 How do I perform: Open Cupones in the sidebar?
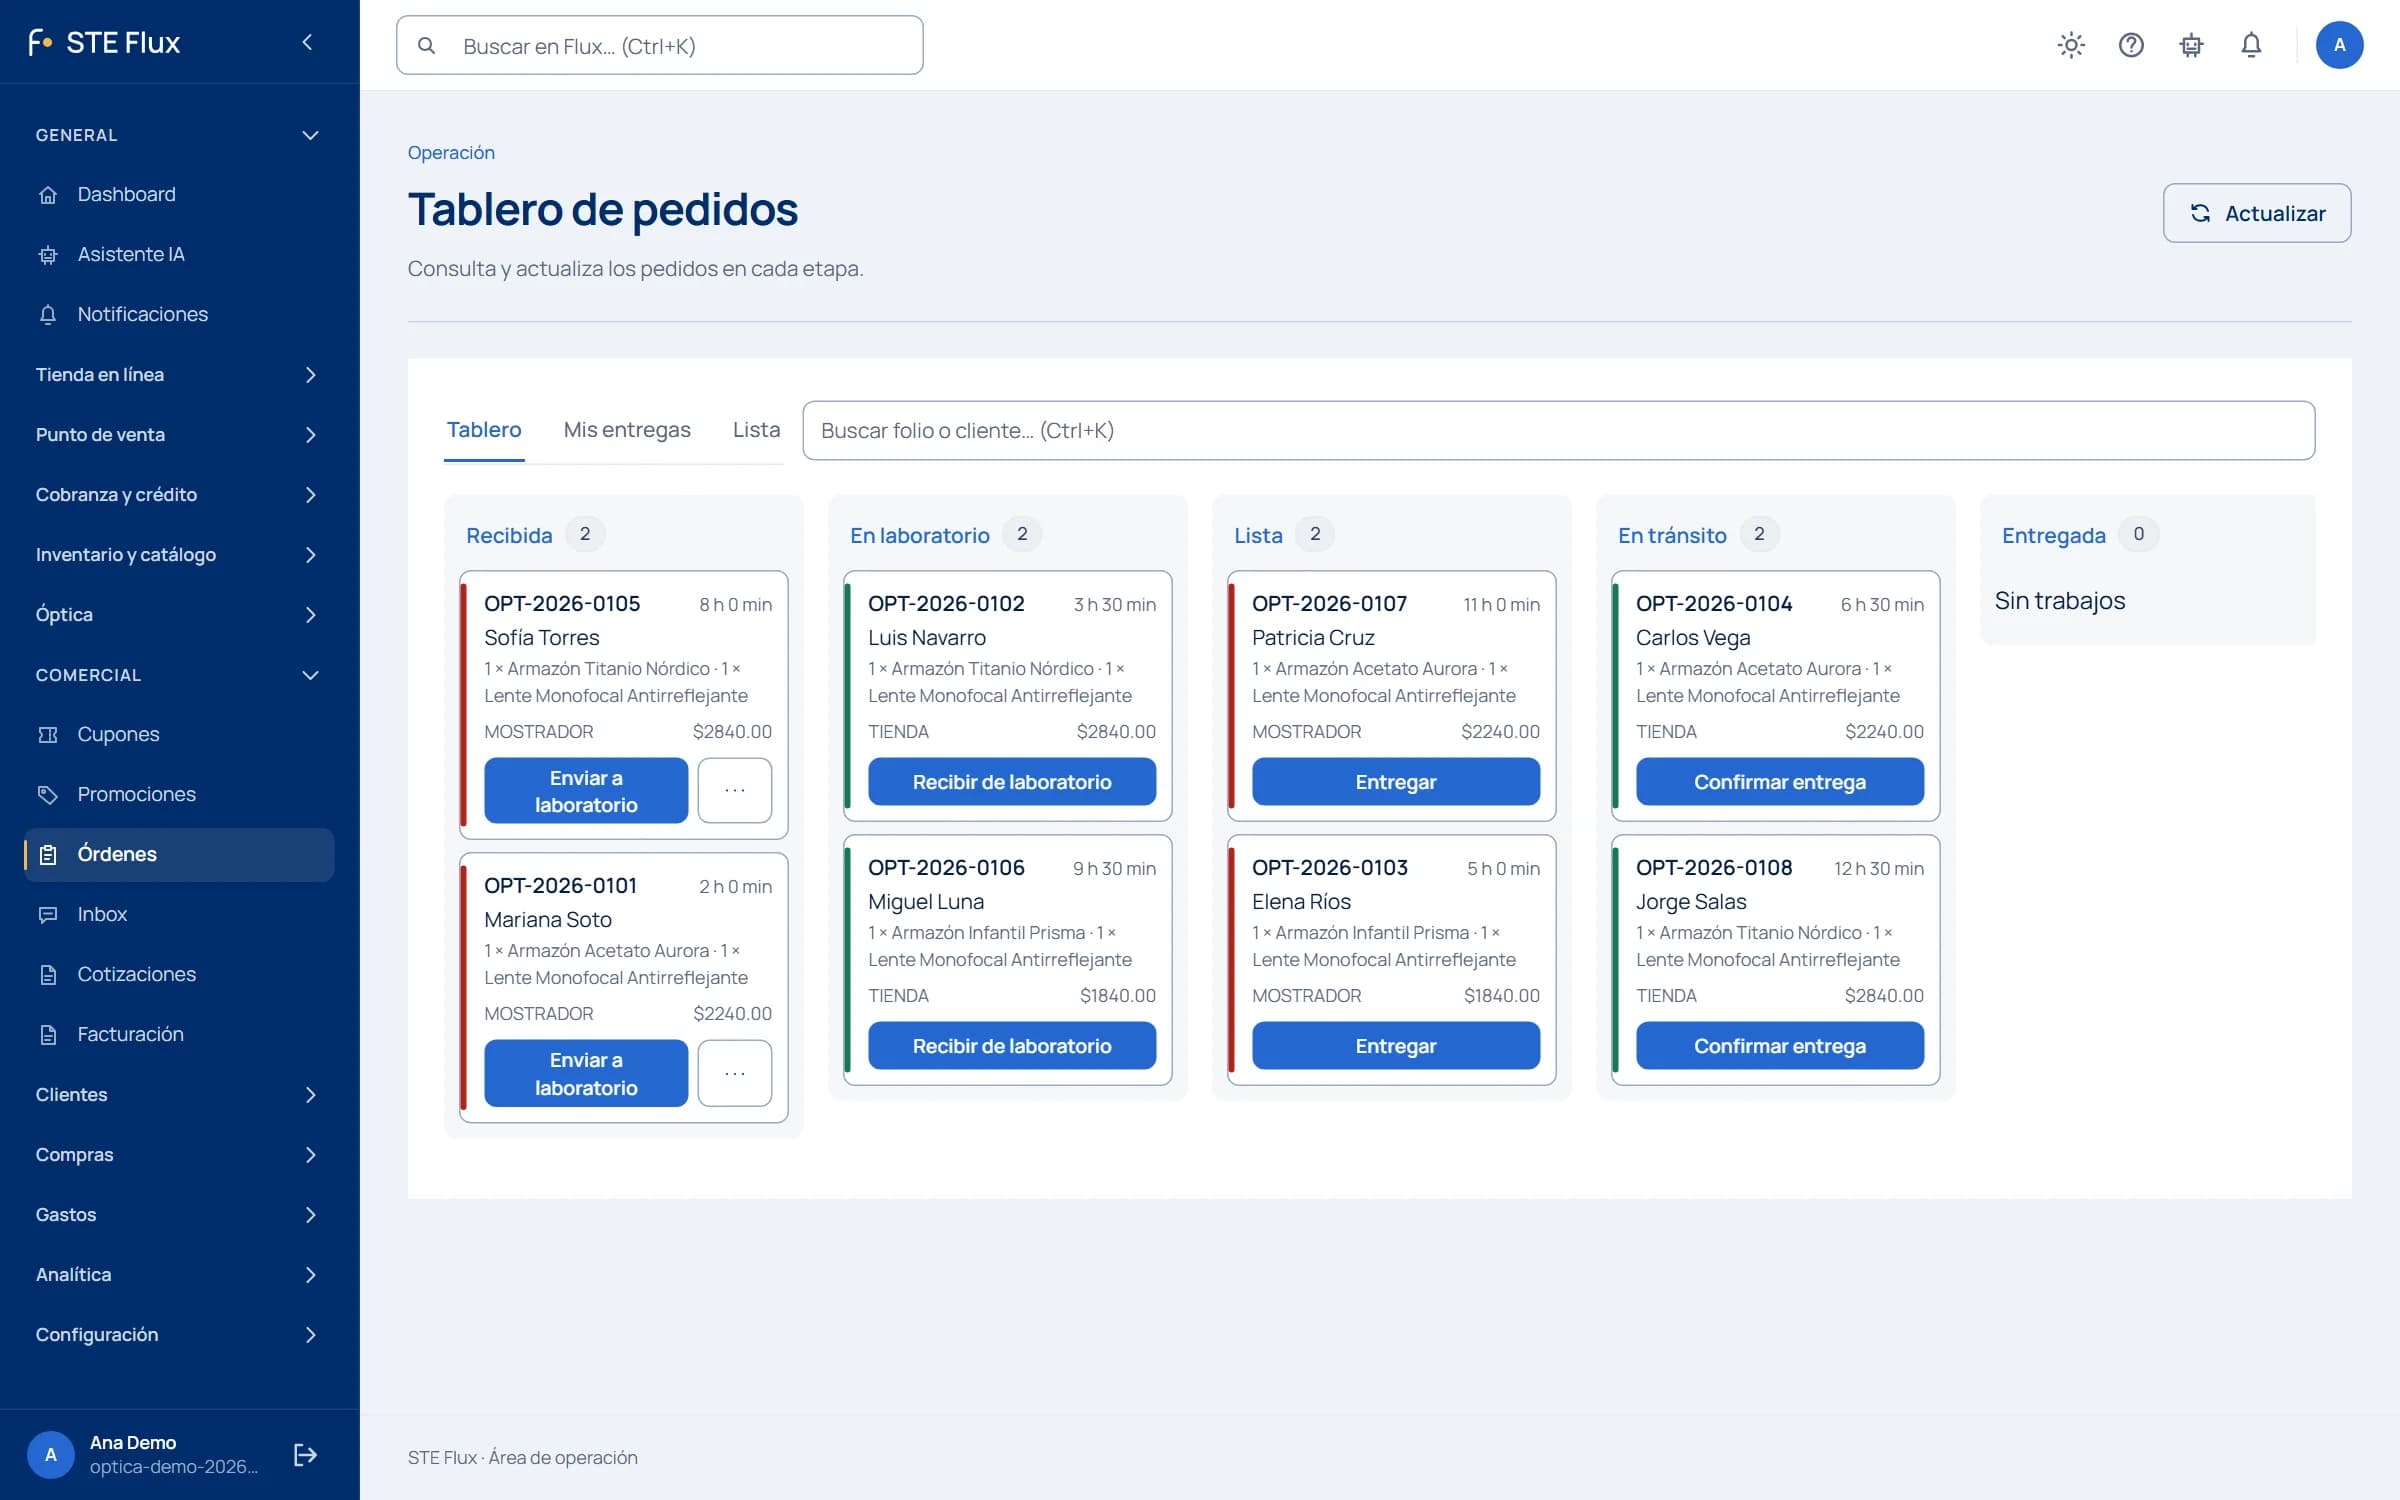[x=179, y=734]
